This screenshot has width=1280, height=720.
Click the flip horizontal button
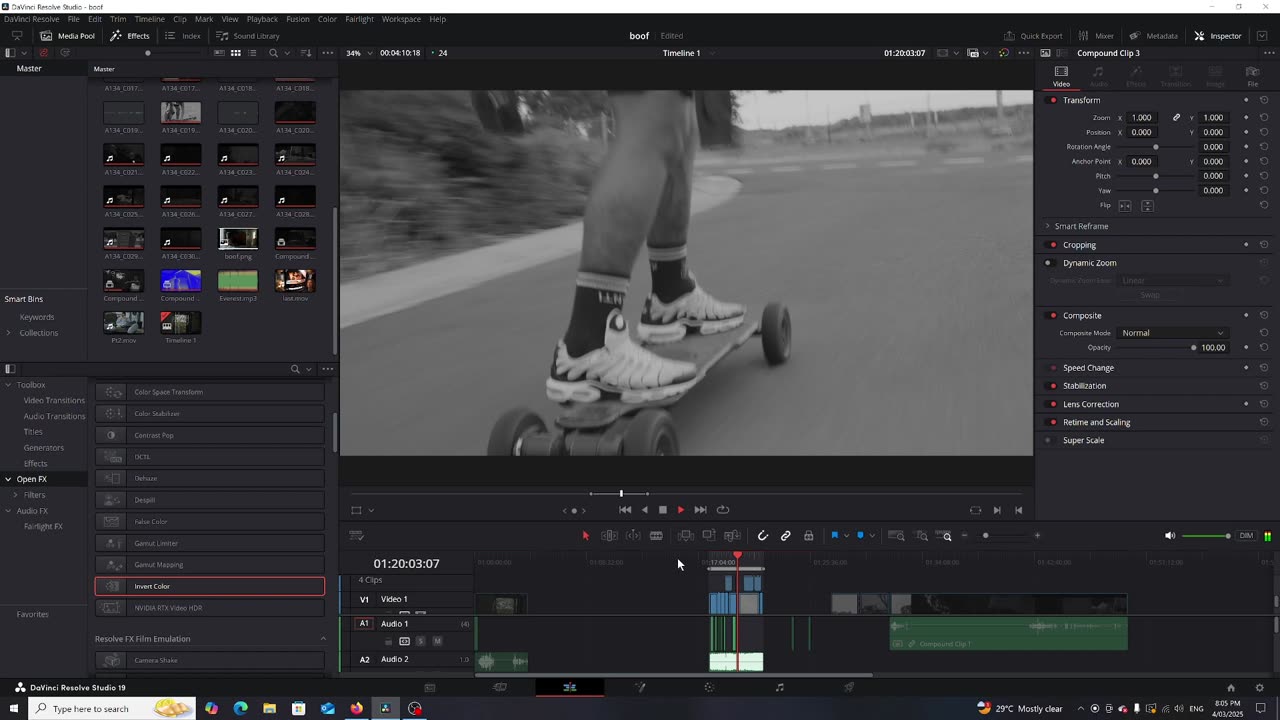(x=1125, y=206)
